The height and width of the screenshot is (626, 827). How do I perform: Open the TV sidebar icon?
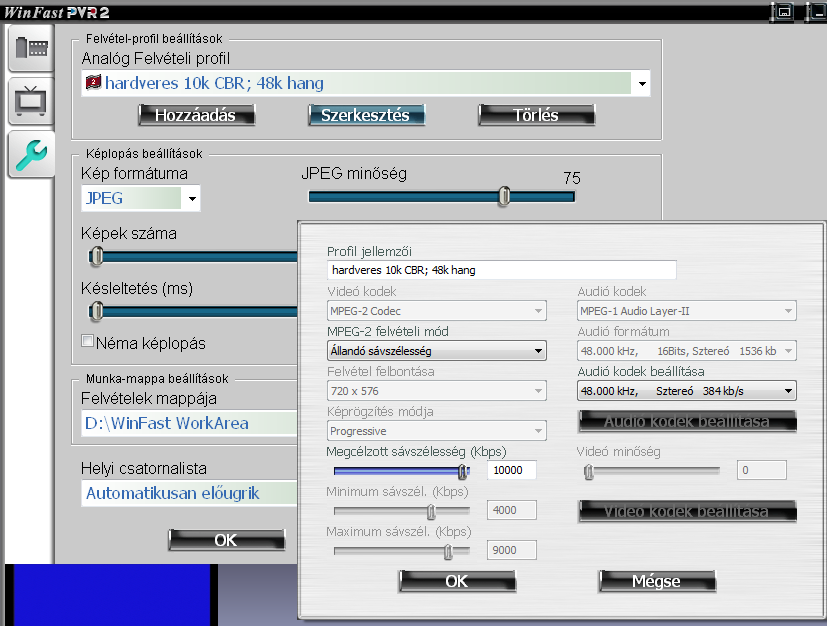click(31, 101)
